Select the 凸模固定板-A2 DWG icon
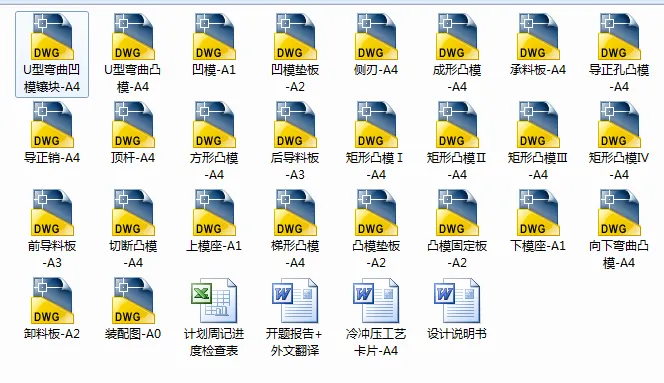This screenshot has width=664, height=383. point(457,213)
